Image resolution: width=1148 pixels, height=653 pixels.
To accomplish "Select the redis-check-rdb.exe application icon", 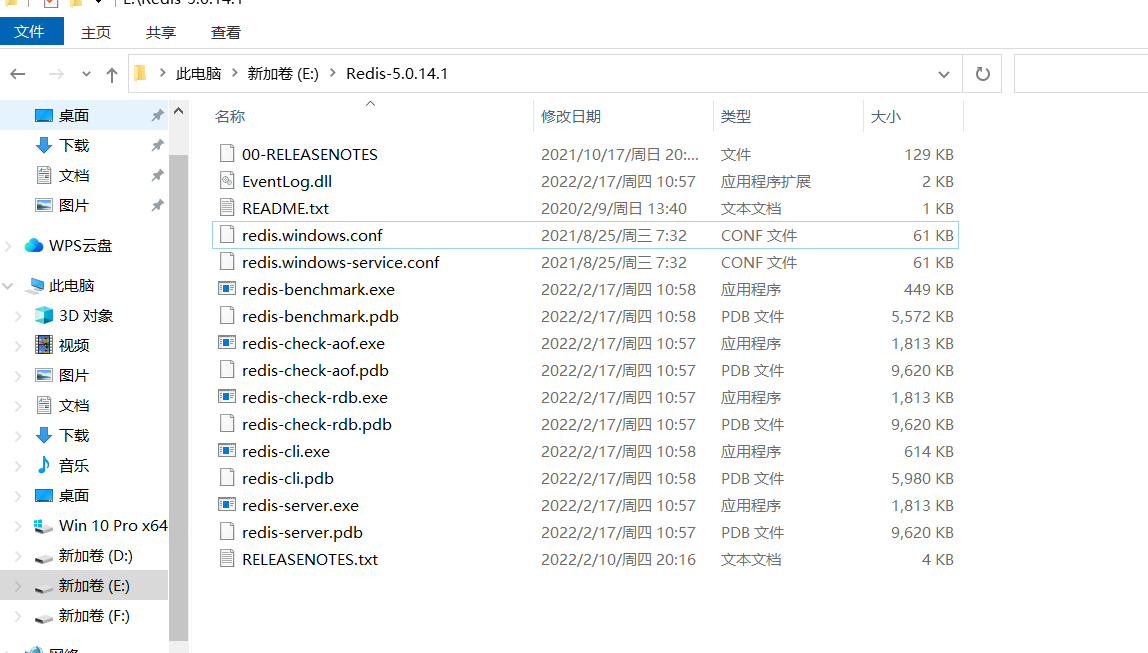I will pos(227,397).
